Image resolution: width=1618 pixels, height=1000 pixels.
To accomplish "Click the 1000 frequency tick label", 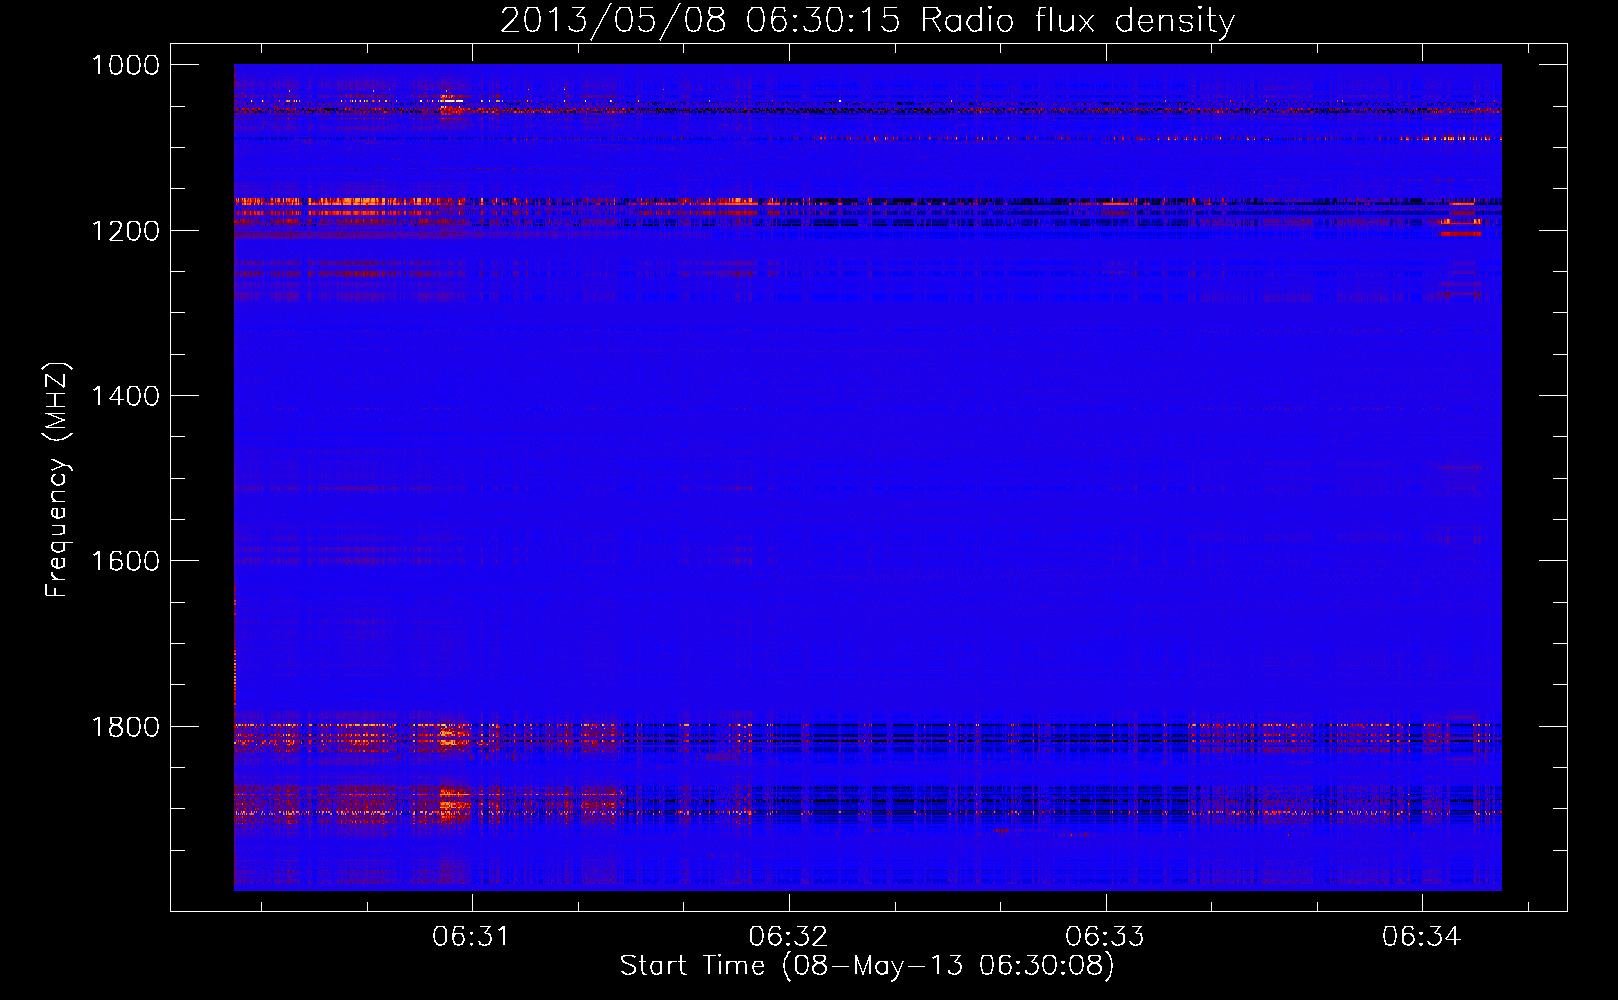I will 125,65.
